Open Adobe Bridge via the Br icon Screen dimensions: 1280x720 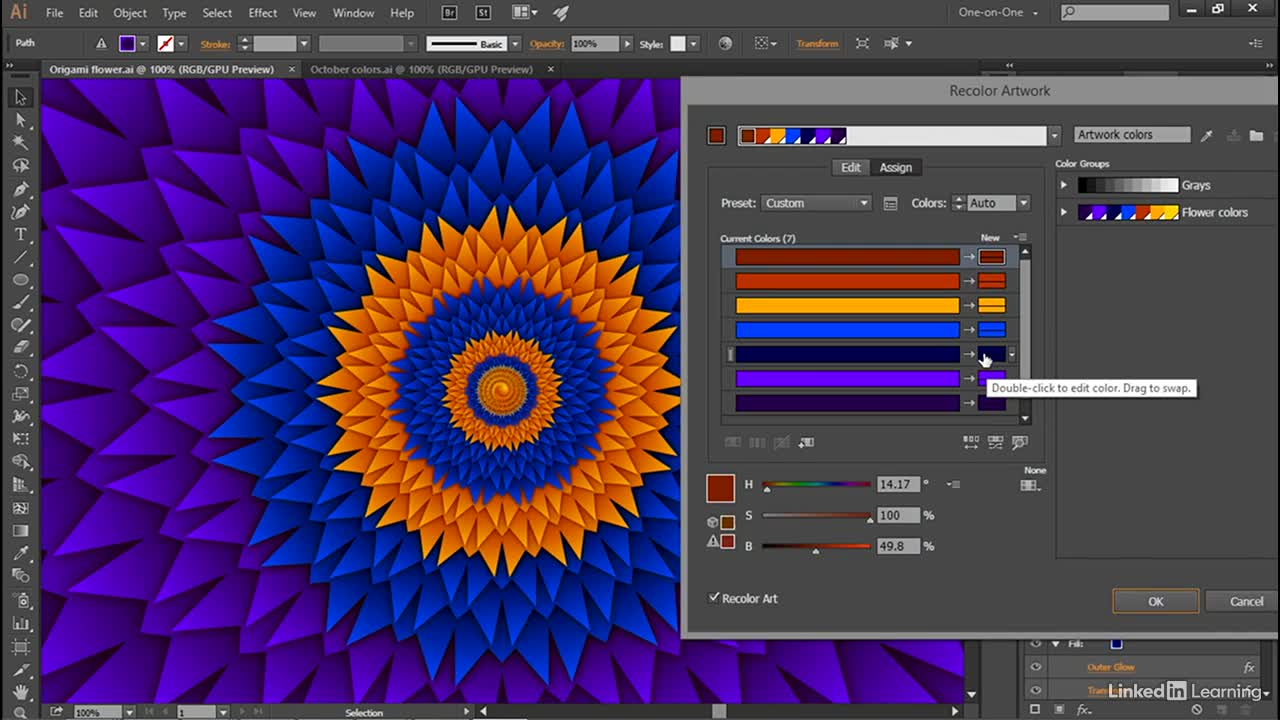pos(452,13)
